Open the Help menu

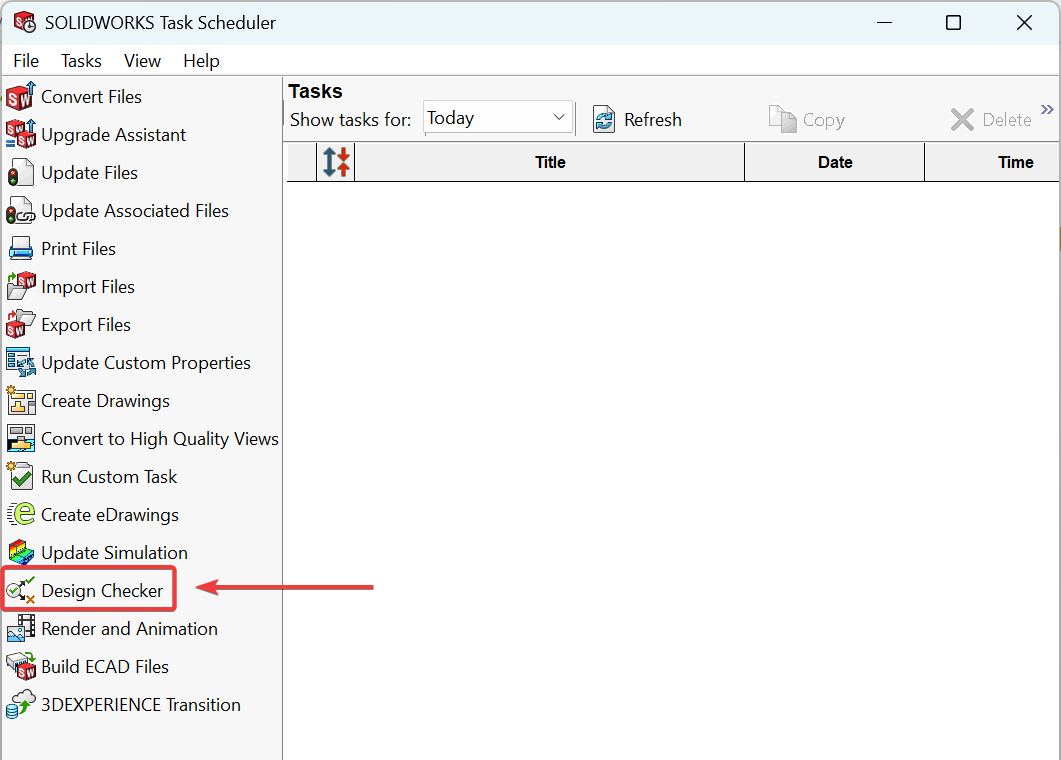click(201, 61)
